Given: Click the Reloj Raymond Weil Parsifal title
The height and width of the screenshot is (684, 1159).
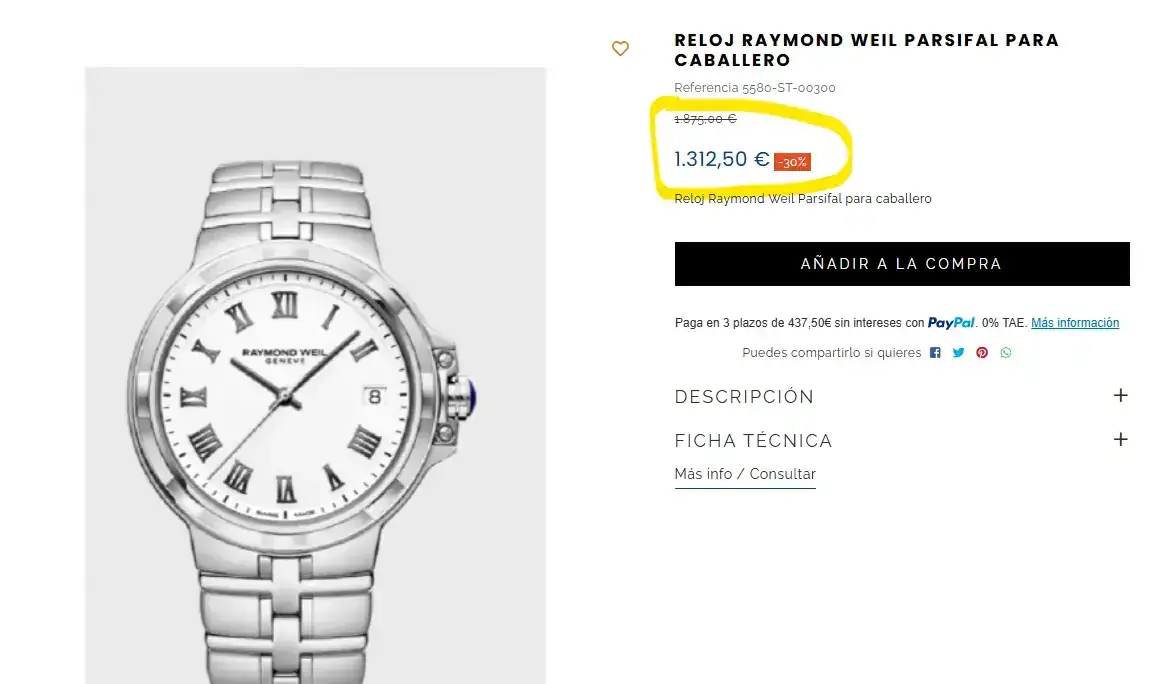Looking at the screenshot, I should coord(866,50).
